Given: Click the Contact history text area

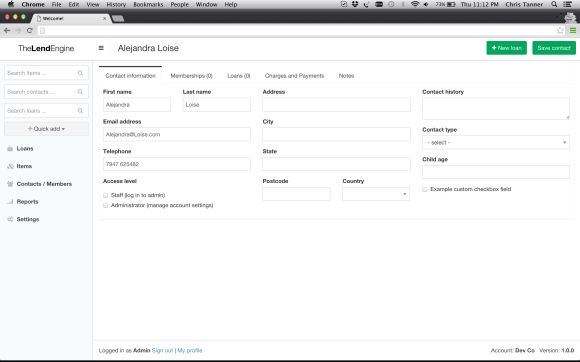Looking at the screenshot, I should [496, 108].
